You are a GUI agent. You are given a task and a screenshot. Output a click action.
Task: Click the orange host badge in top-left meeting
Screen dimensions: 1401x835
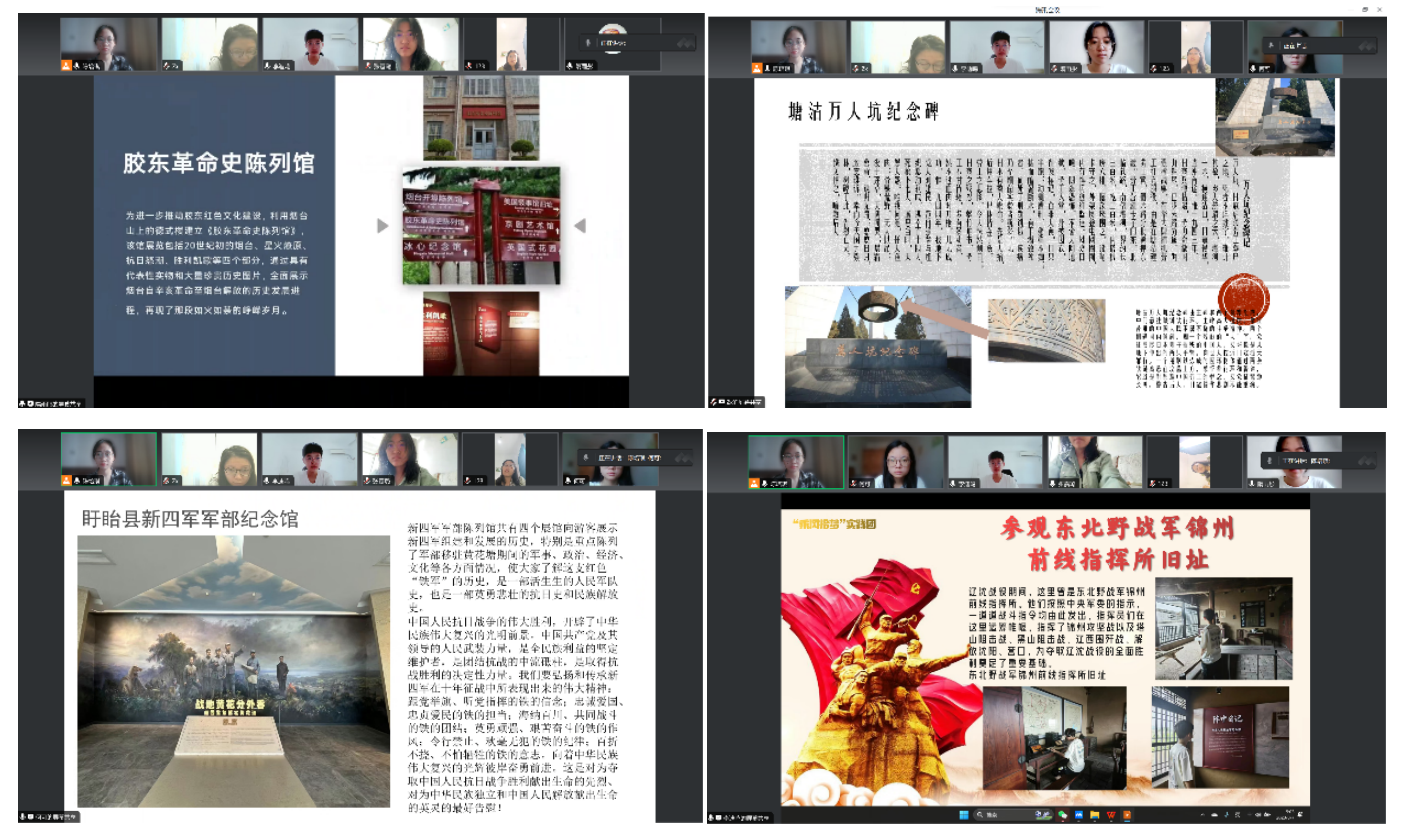click(67, 65)
